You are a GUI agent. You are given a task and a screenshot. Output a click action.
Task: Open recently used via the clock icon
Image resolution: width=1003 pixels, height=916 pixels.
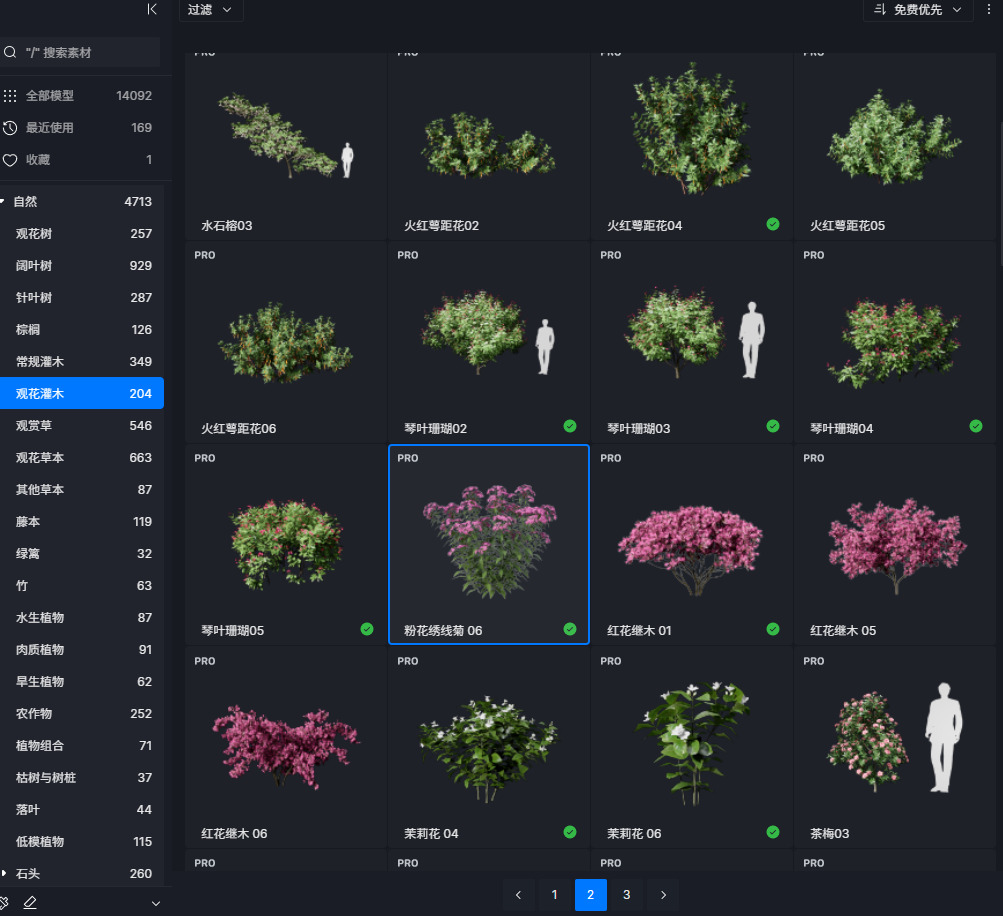click(10, 128)
